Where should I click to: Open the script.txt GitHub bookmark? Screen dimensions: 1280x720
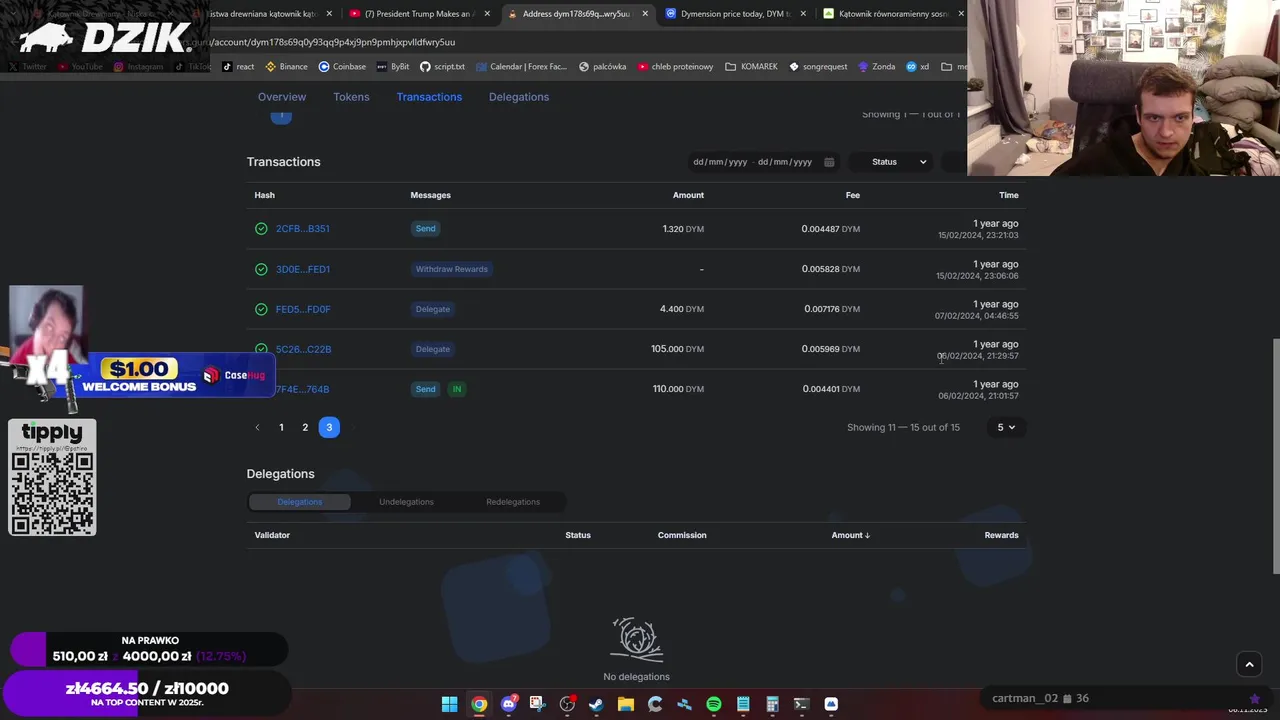tap(442, 67)
